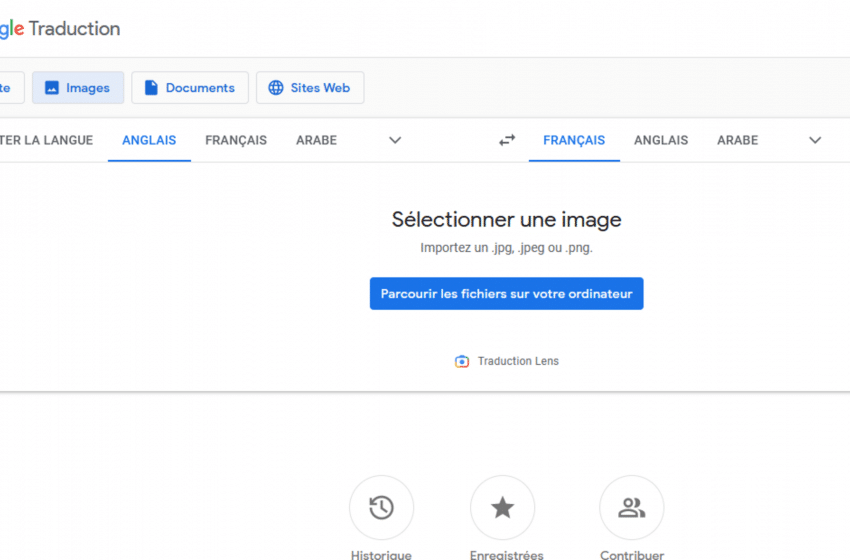850x560 pixels.
Task: Click the Google Lens camera icon
Action: click(x=462, y=362)
